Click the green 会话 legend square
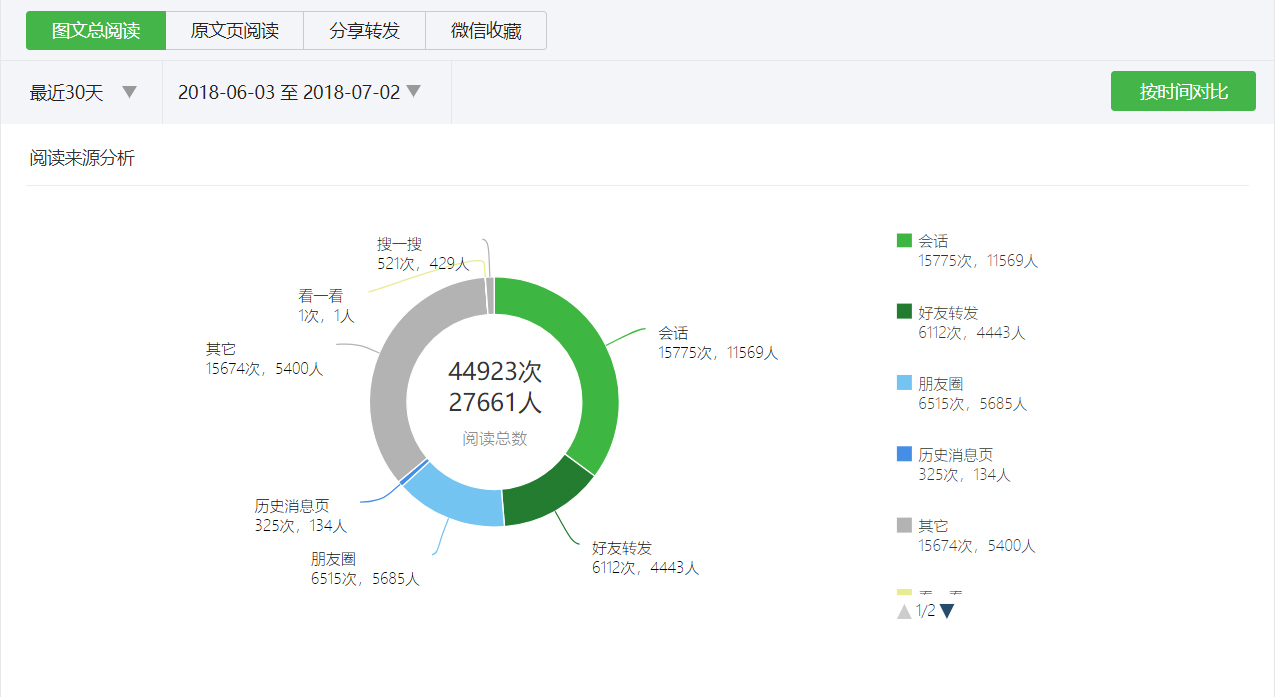 point(902,240)
